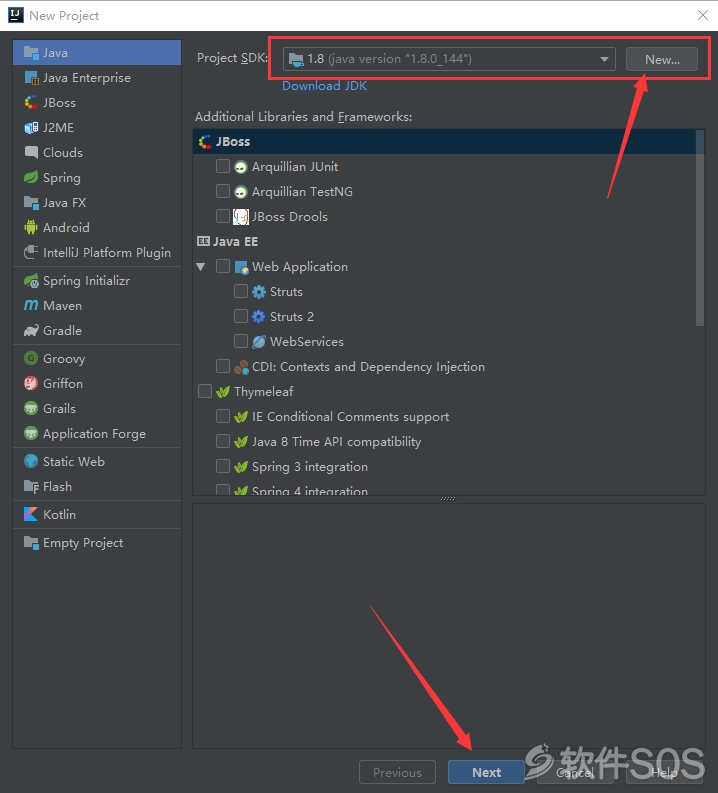Click the New... SDK button
The width and height of the screenshot is (718, 793).
[x=662, y=59]
